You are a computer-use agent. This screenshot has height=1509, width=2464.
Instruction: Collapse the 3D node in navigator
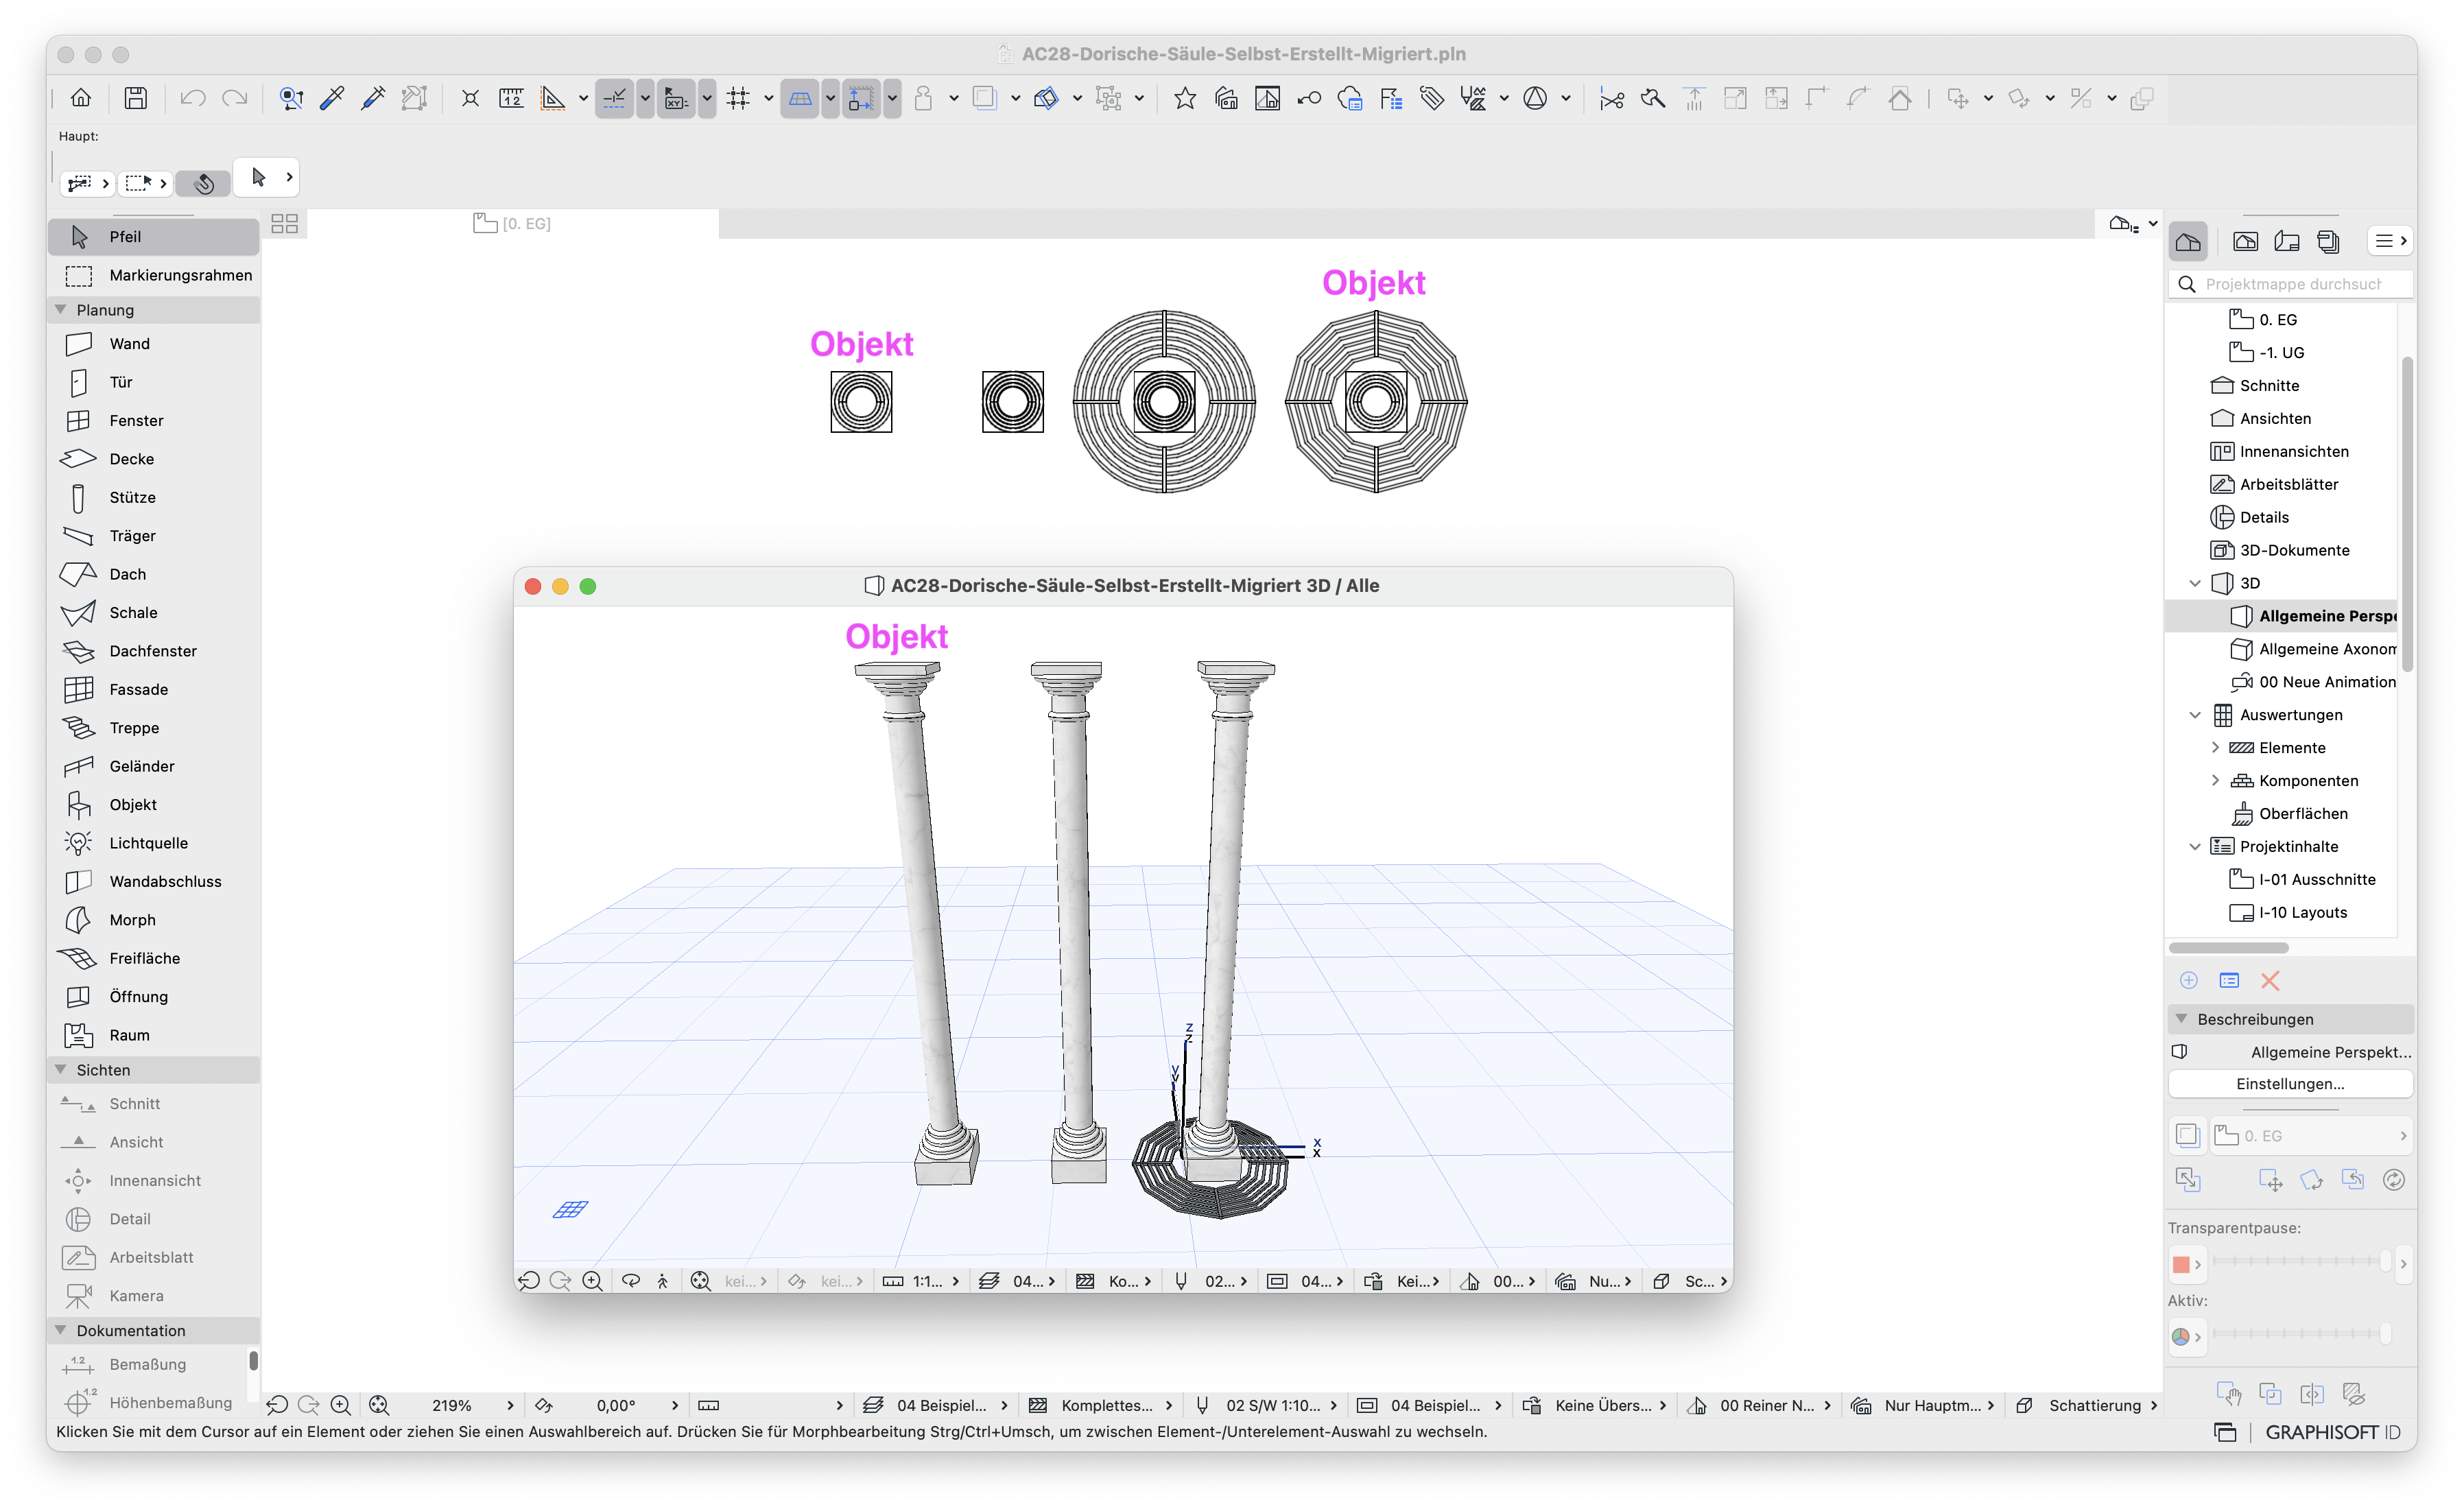pyautogui.click(x=2195, y=583)
